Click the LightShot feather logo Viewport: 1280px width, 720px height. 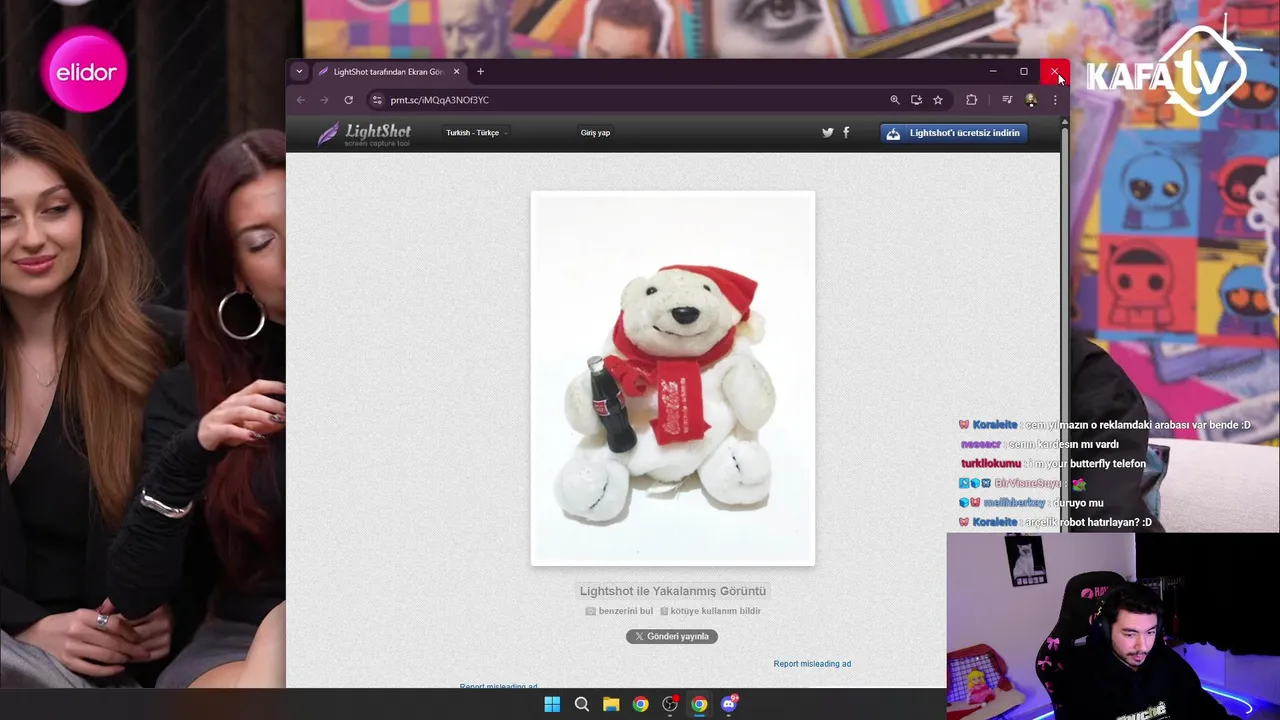(x=364, y=134)
